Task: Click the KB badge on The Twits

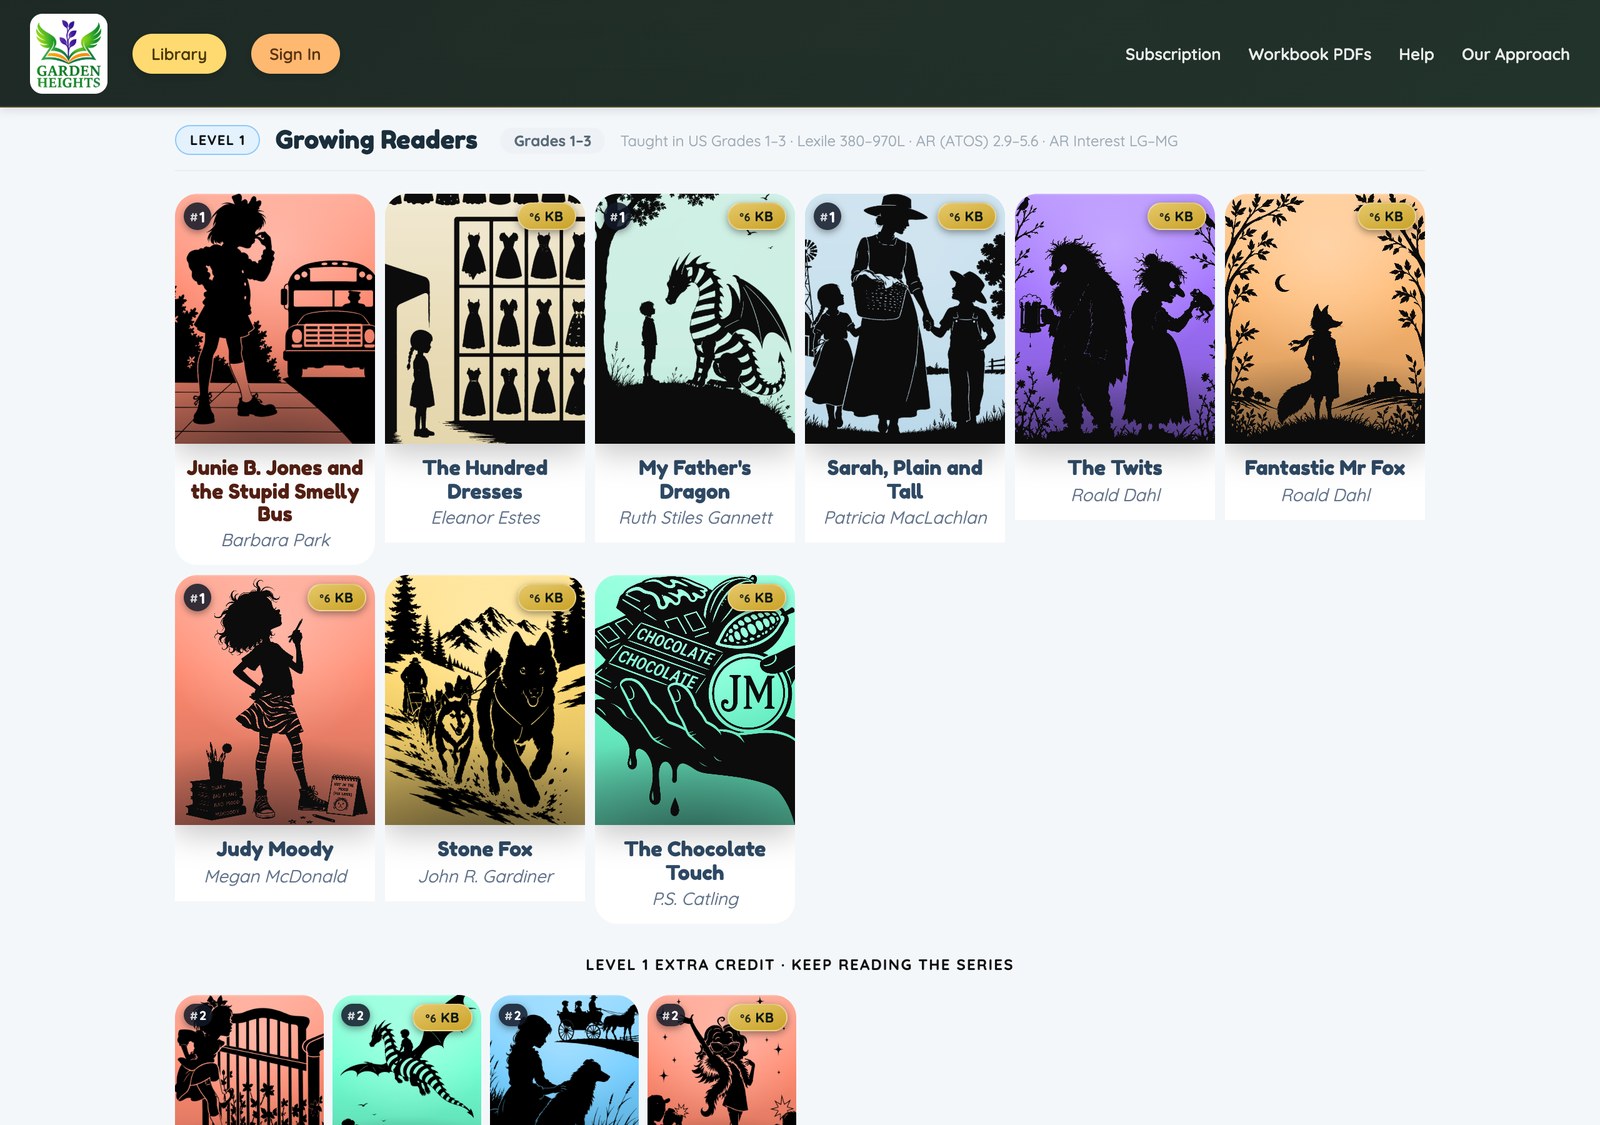Action: (x=1176, y=216)
